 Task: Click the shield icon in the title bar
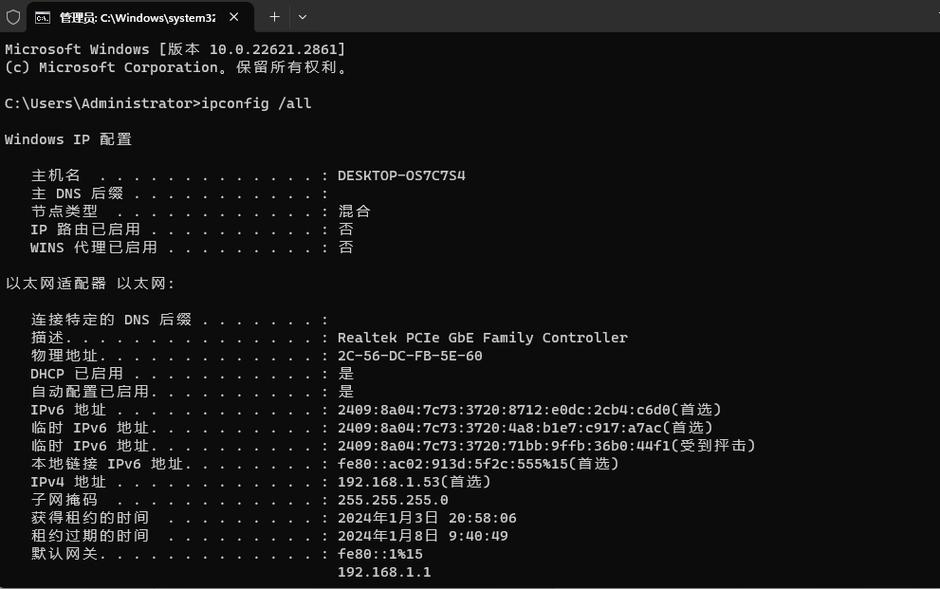pos(13,17)
